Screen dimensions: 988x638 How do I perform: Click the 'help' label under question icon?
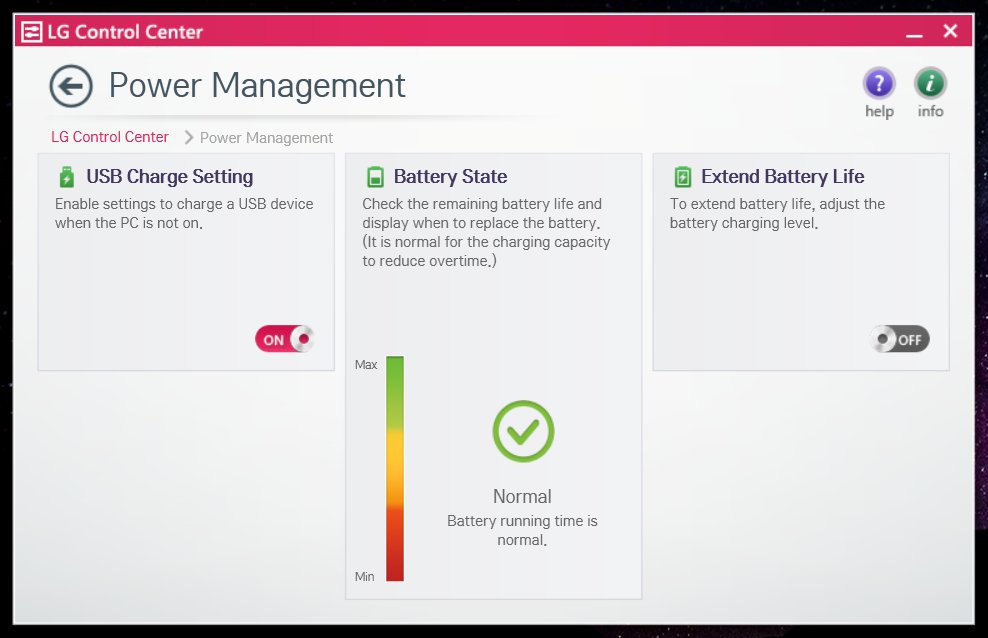pyautogui.click(x=879, y=111)
